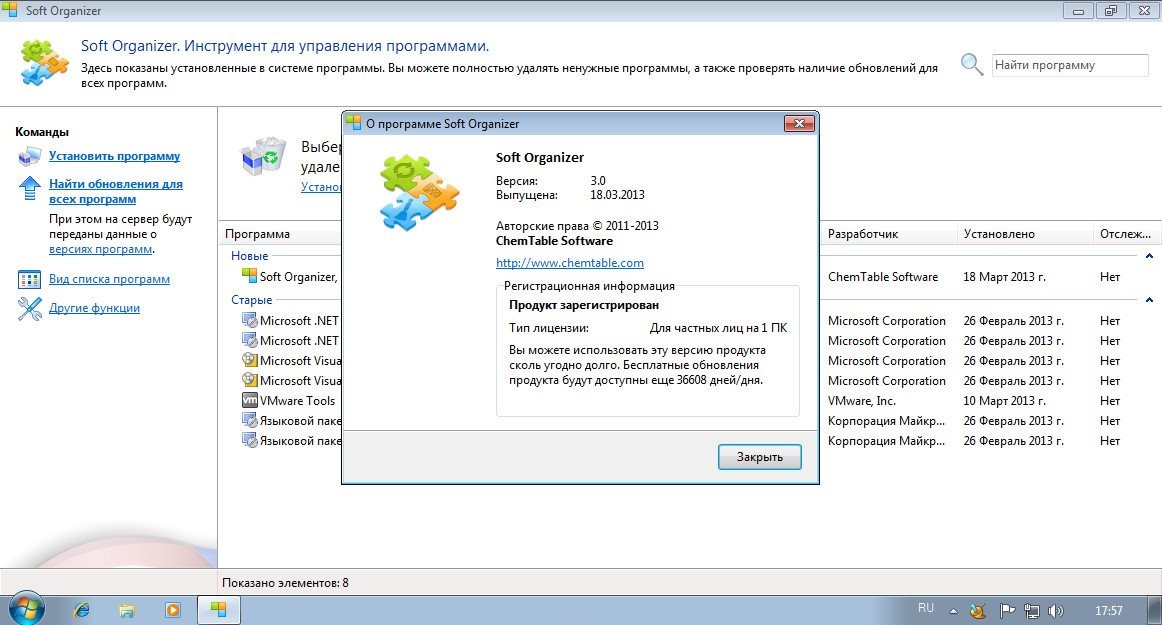This screenshot has width=1162, height=625.
Task: Click the Найти программу search field
Action: pyautogui.click(x=1070, y=65)
